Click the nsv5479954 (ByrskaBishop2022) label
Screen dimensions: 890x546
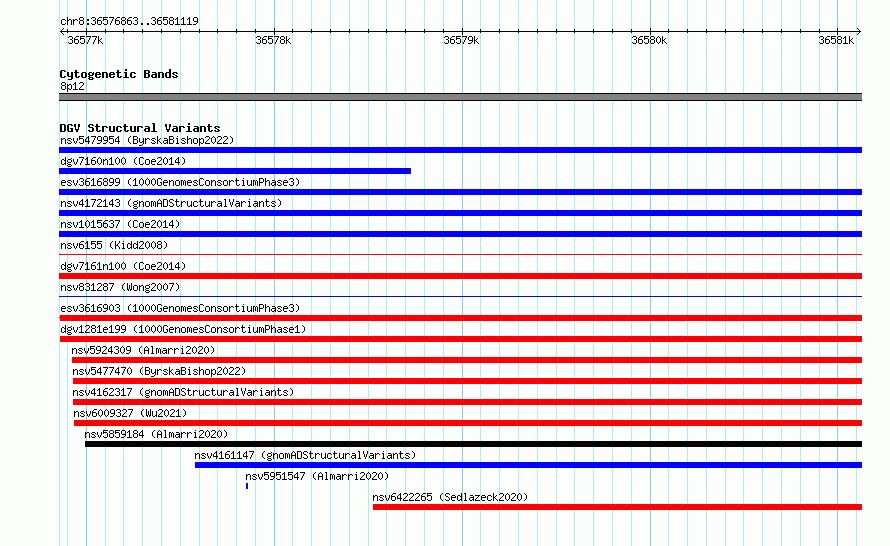tap(147, 140)
